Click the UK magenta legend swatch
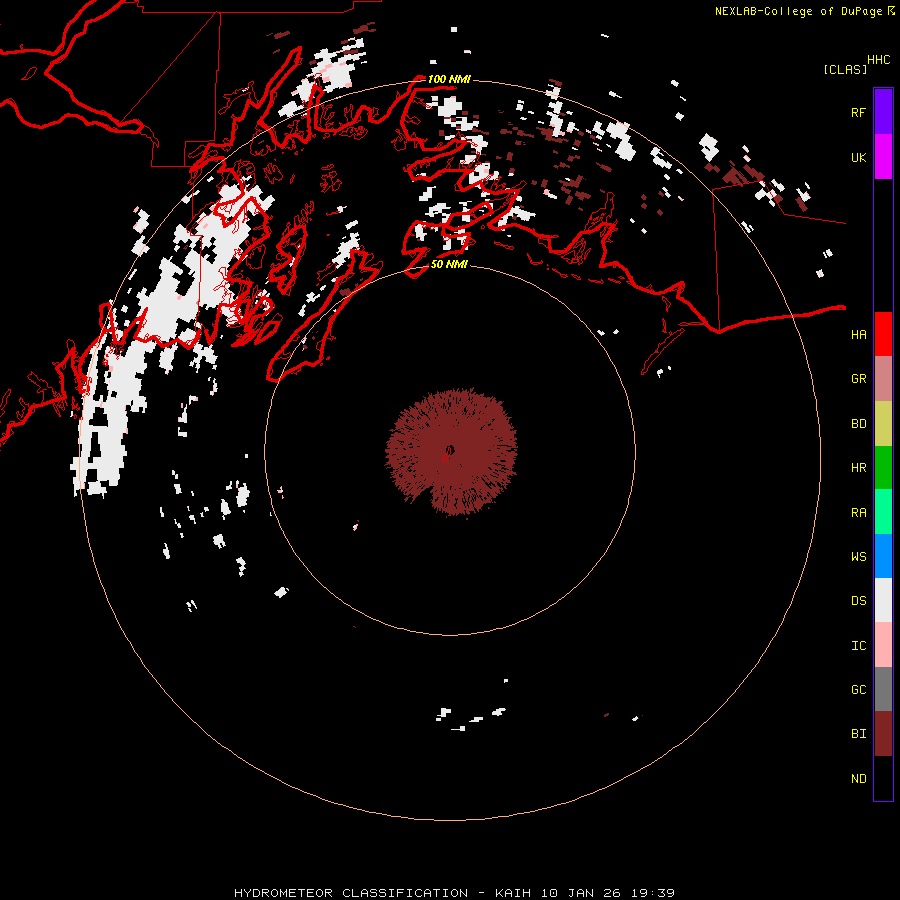This screenshot has height=900, width=900. 883,156
